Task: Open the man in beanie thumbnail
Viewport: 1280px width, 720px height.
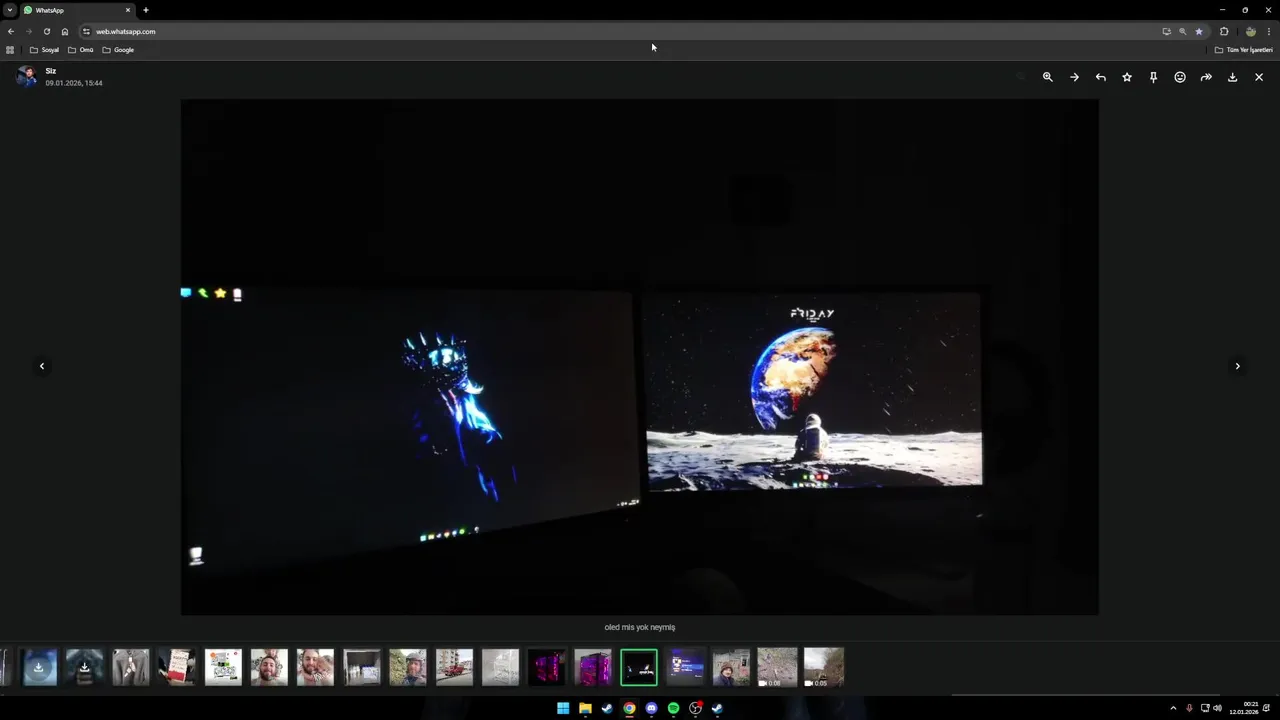Action: pos(731,667)
